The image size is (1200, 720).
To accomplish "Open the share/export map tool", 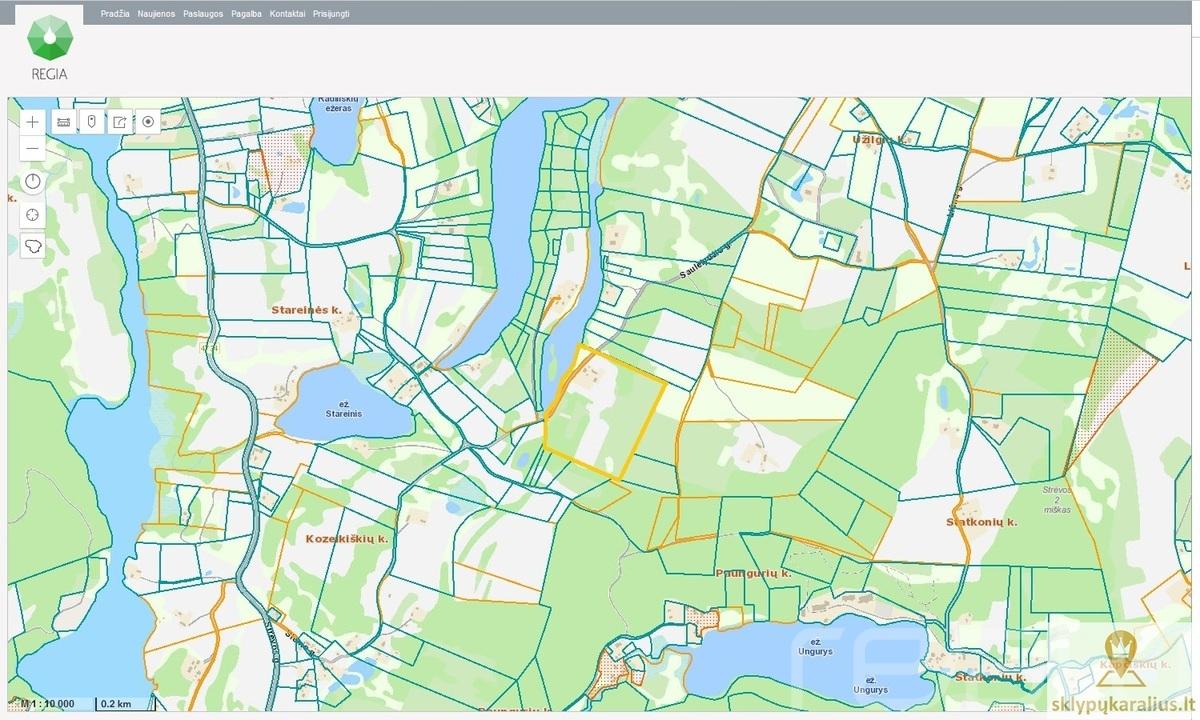I will [x=119, y=122].
